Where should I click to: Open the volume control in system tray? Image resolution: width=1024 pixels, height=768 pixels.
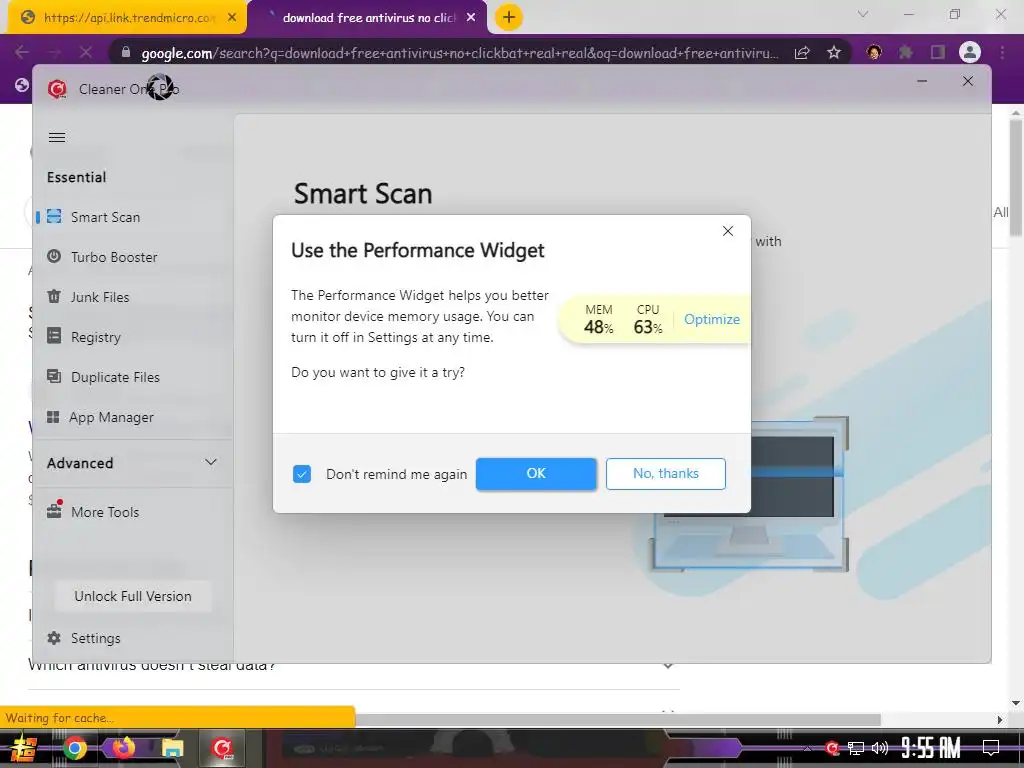(x=880, y=748)
